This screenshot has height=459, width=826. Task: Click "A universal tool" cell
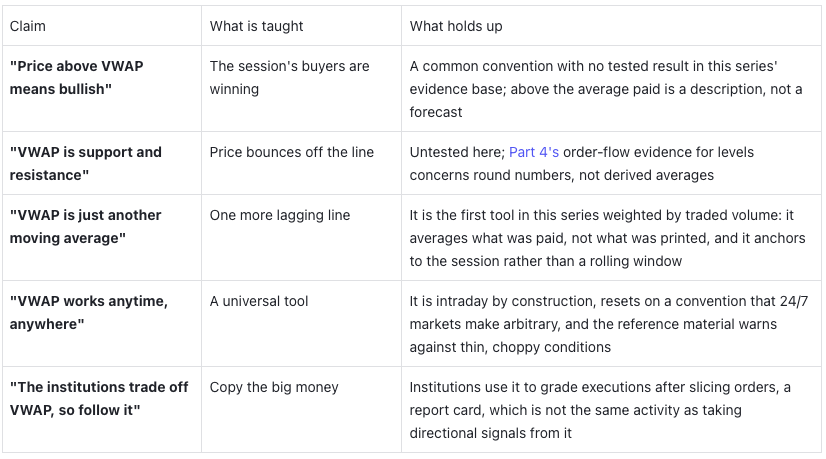301,324
